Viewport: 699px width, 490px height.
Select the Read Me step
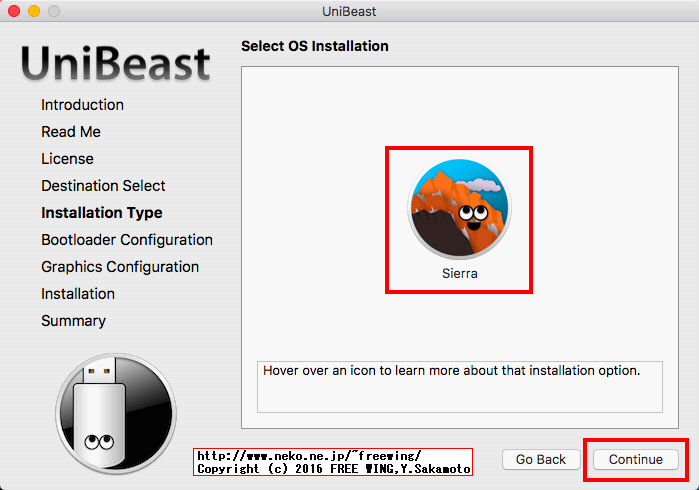[x=71, y=132]
